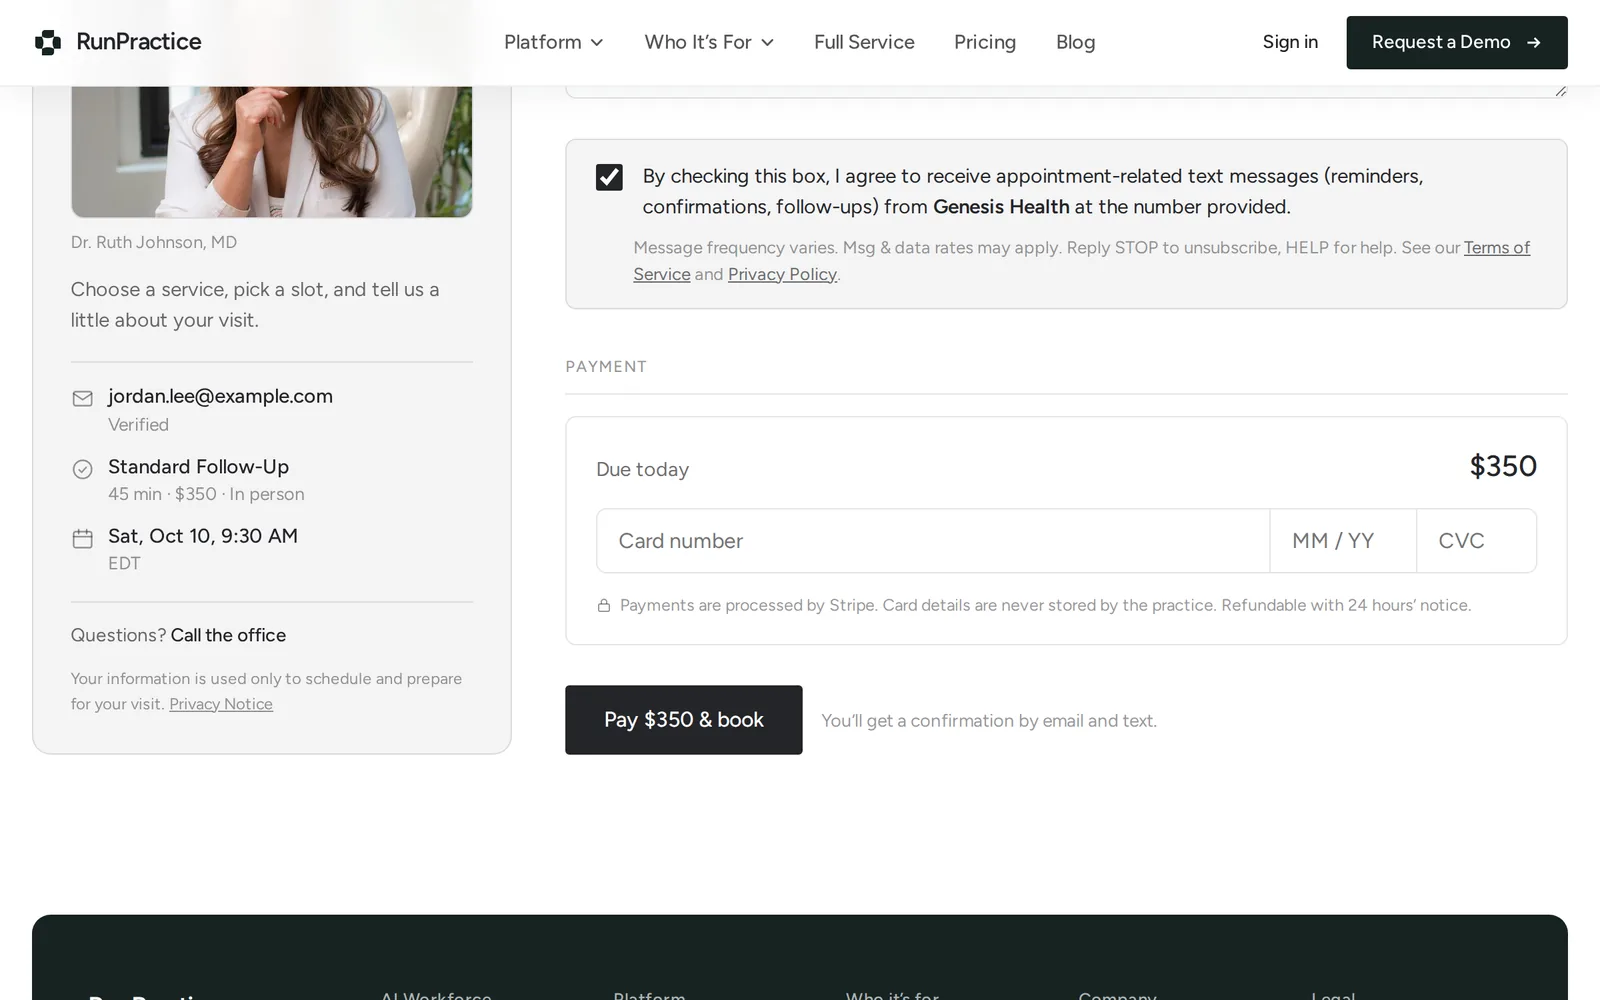Open the Privacy Notice link in sidebar
Viewport: 1600px width, 1000px height.
pyautogui.click(x=221, y=704)
